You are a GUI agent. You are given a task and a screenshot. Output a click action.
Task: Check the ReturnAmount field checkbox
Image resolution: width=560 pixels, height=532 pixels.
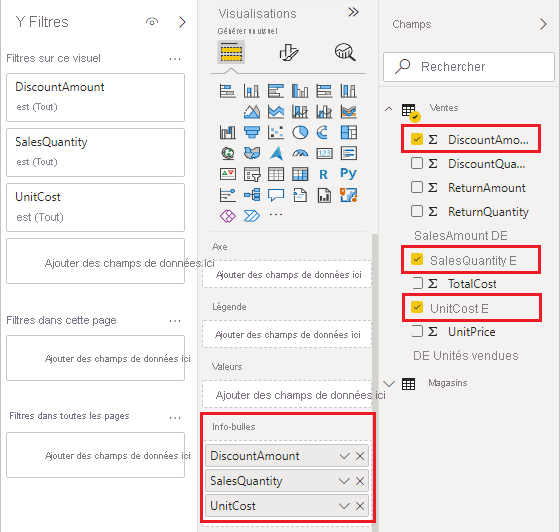[x=417, y=187]
